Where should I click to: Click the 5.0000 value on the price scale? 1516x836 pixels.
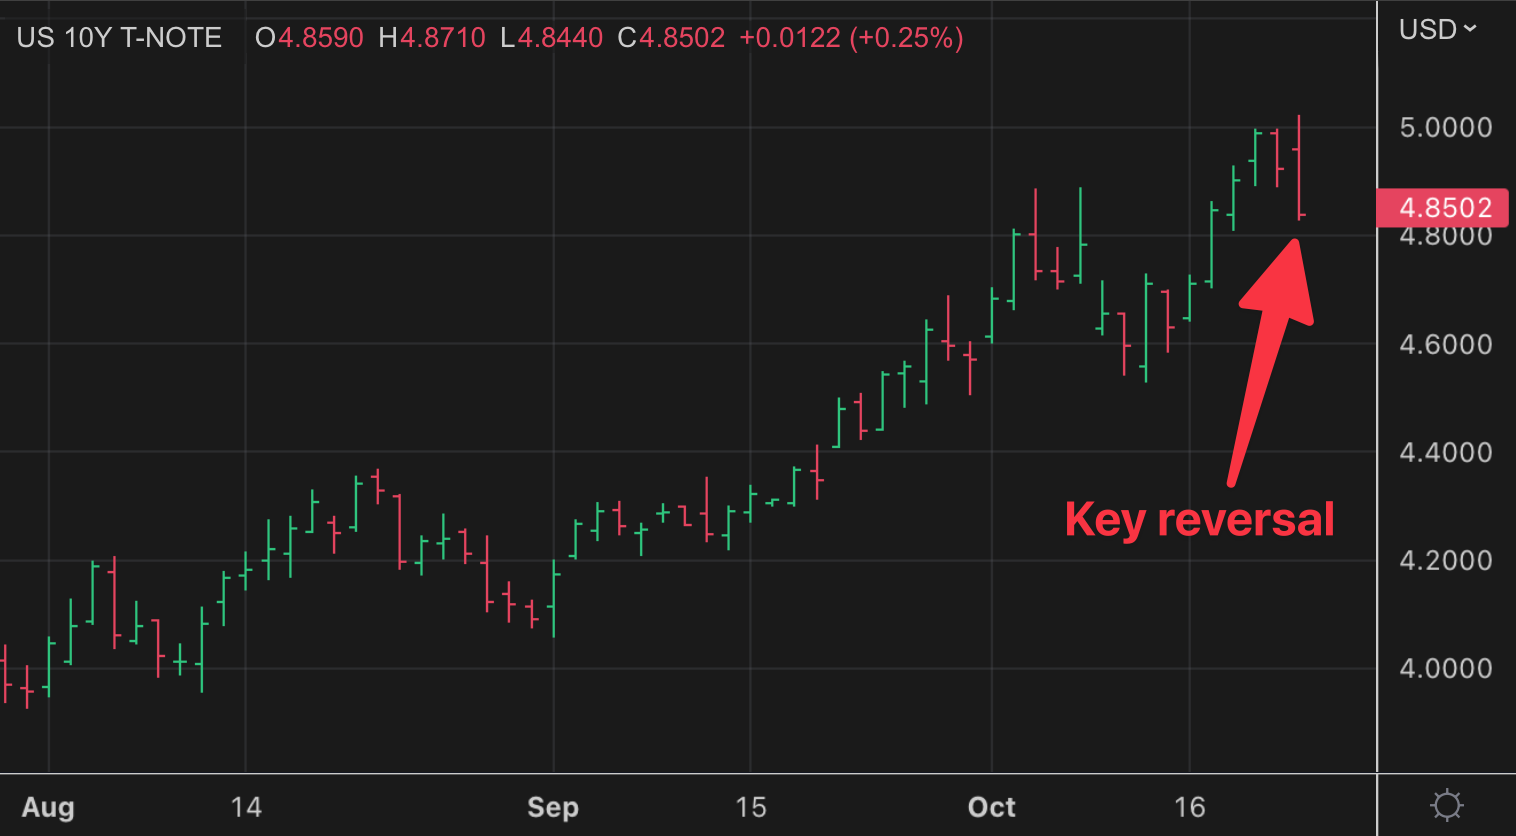click(x=1444, y=127)
